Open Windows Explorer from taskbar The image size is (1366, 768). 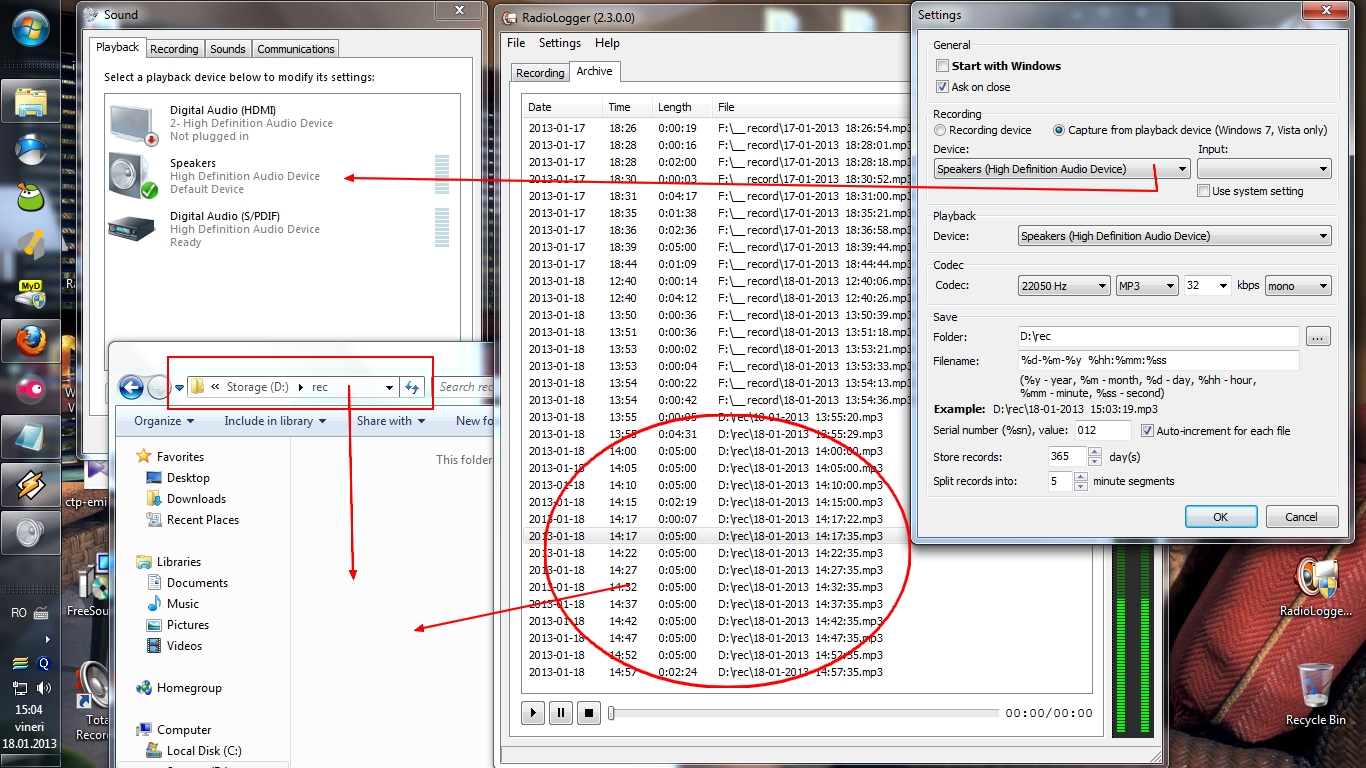click(x=32, y=101)
